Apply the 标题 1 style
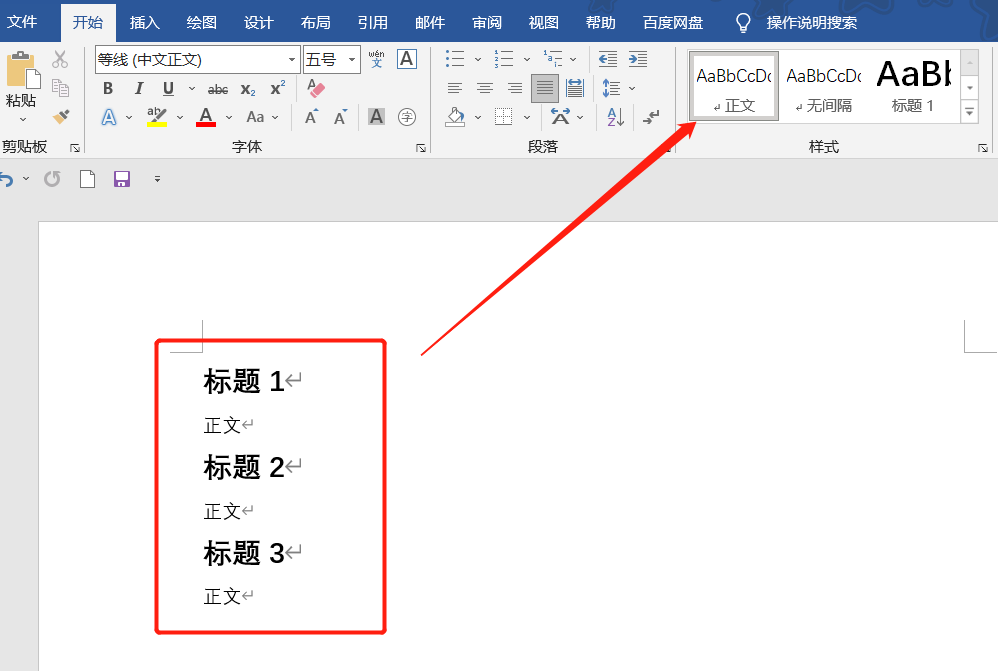The image size is (998, 671). 913,86
